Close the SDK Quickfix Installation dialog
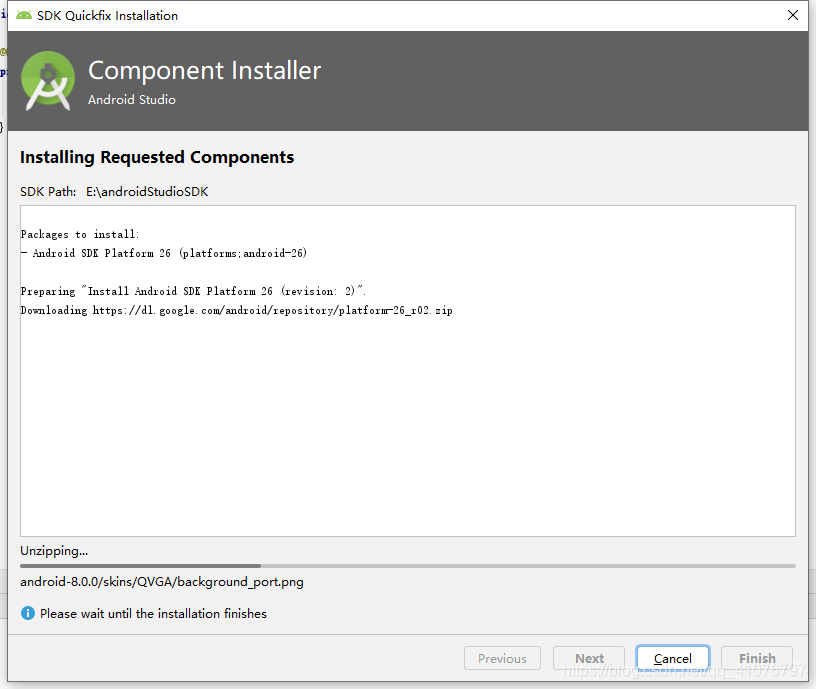This screenshot has height=689, width=816. click(x=793, y=15)
